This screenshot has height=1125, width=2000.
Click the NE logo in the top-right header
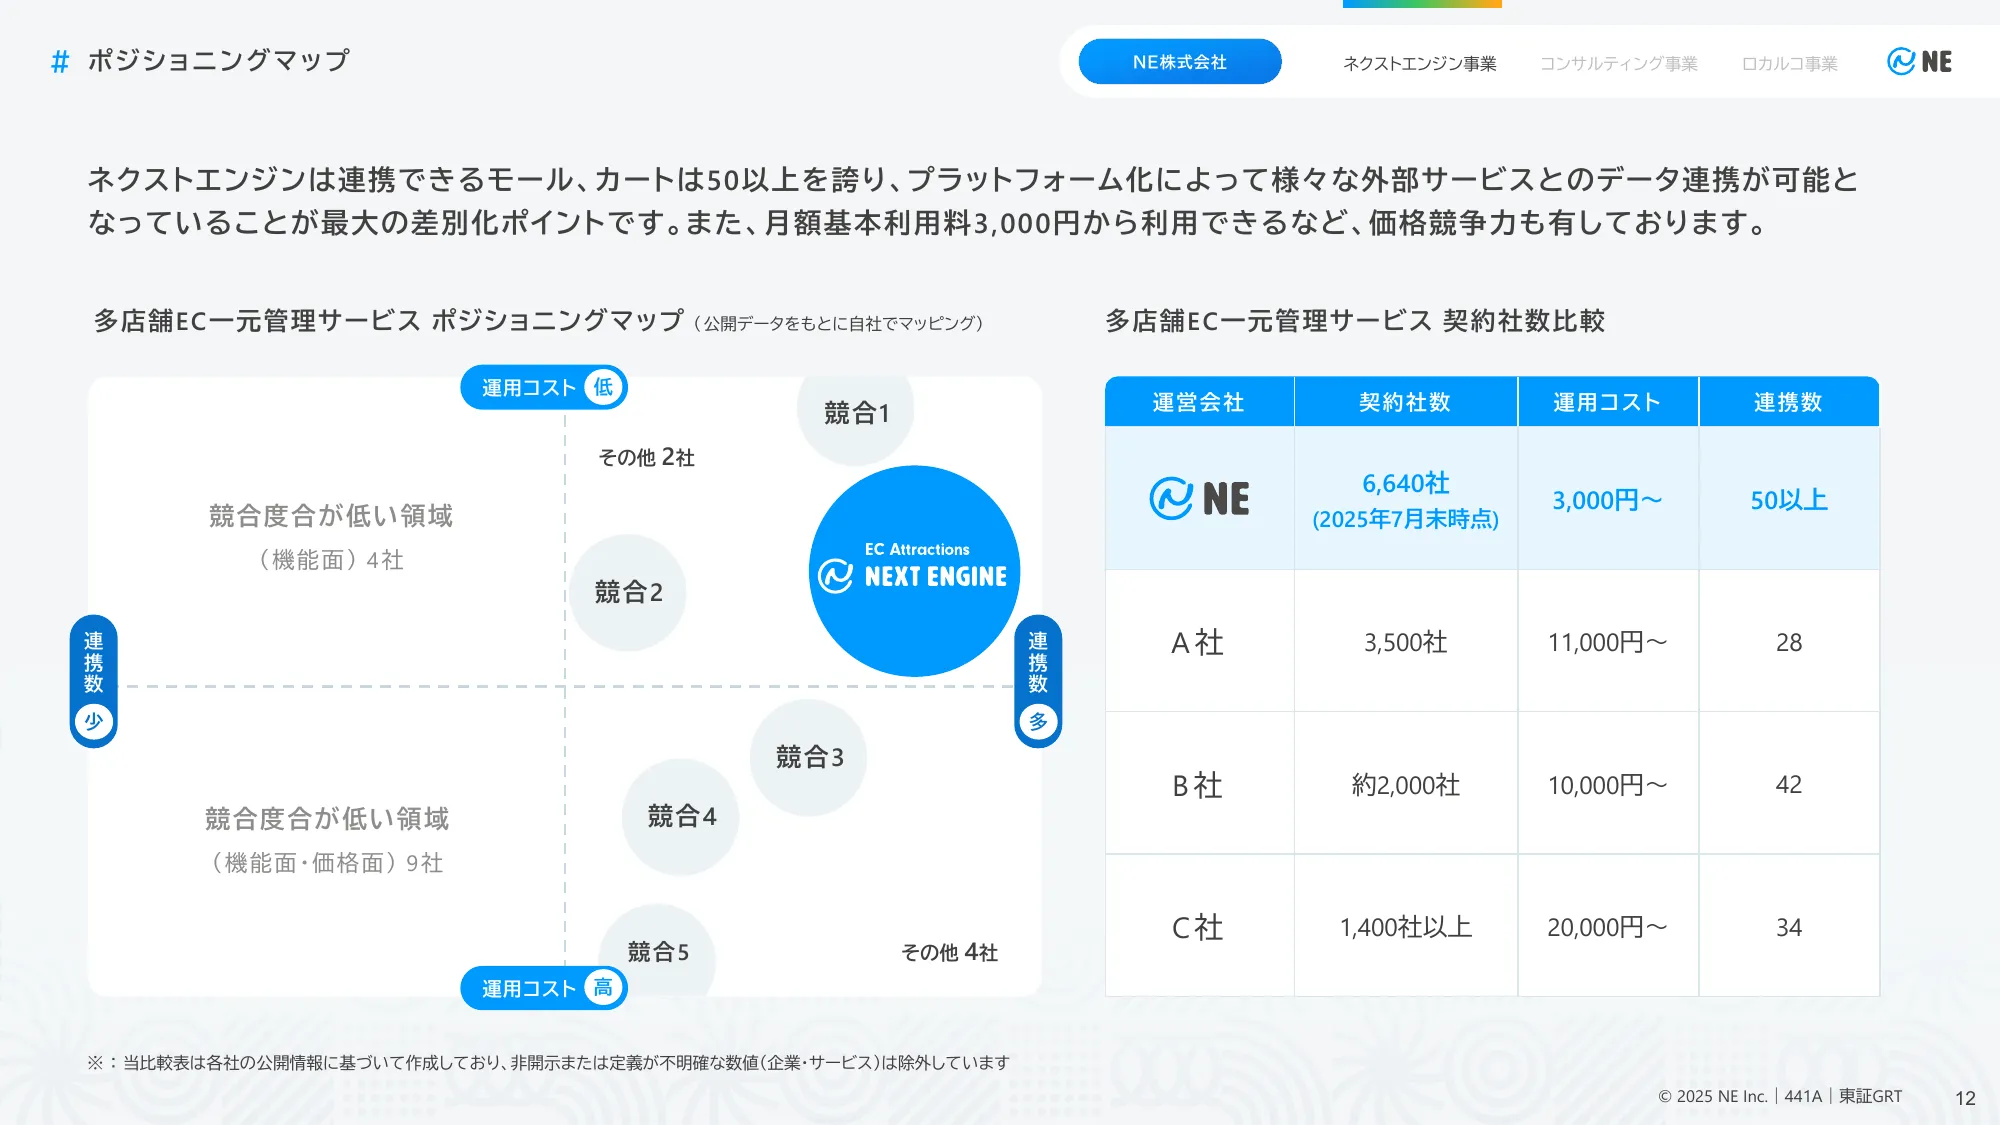tap(1920, 61)
